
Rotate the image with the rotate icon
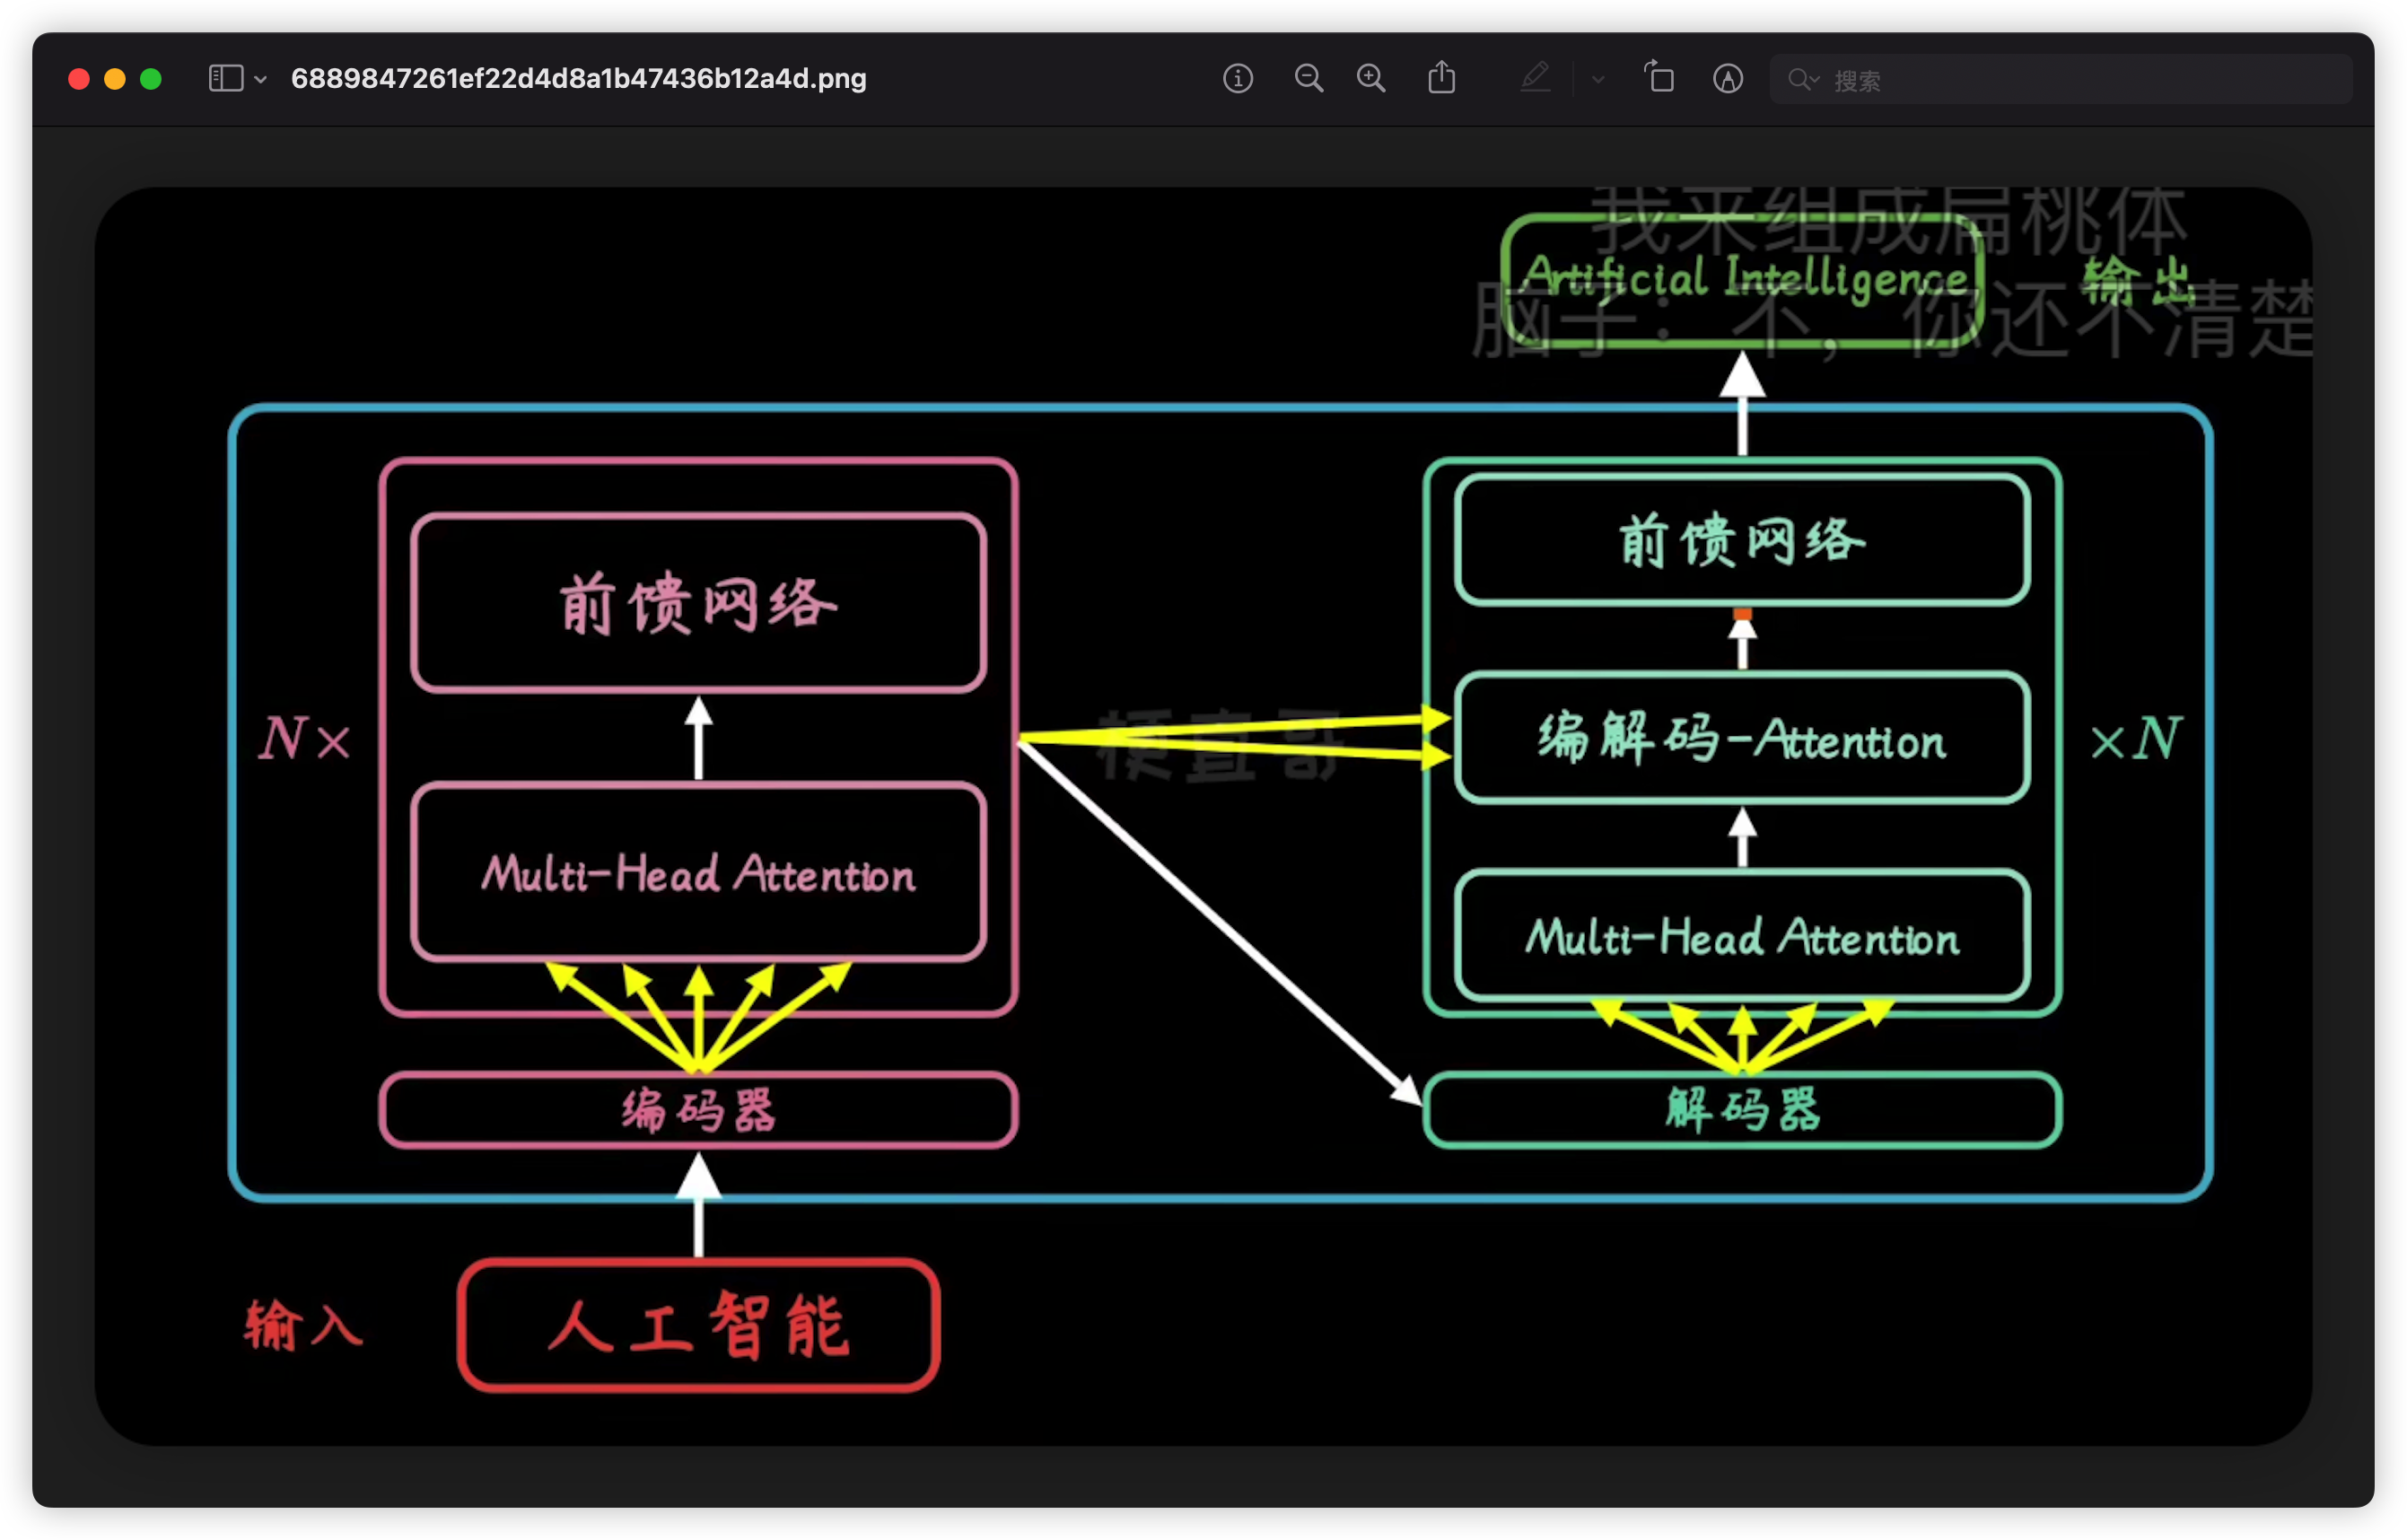click(1659, 78)
